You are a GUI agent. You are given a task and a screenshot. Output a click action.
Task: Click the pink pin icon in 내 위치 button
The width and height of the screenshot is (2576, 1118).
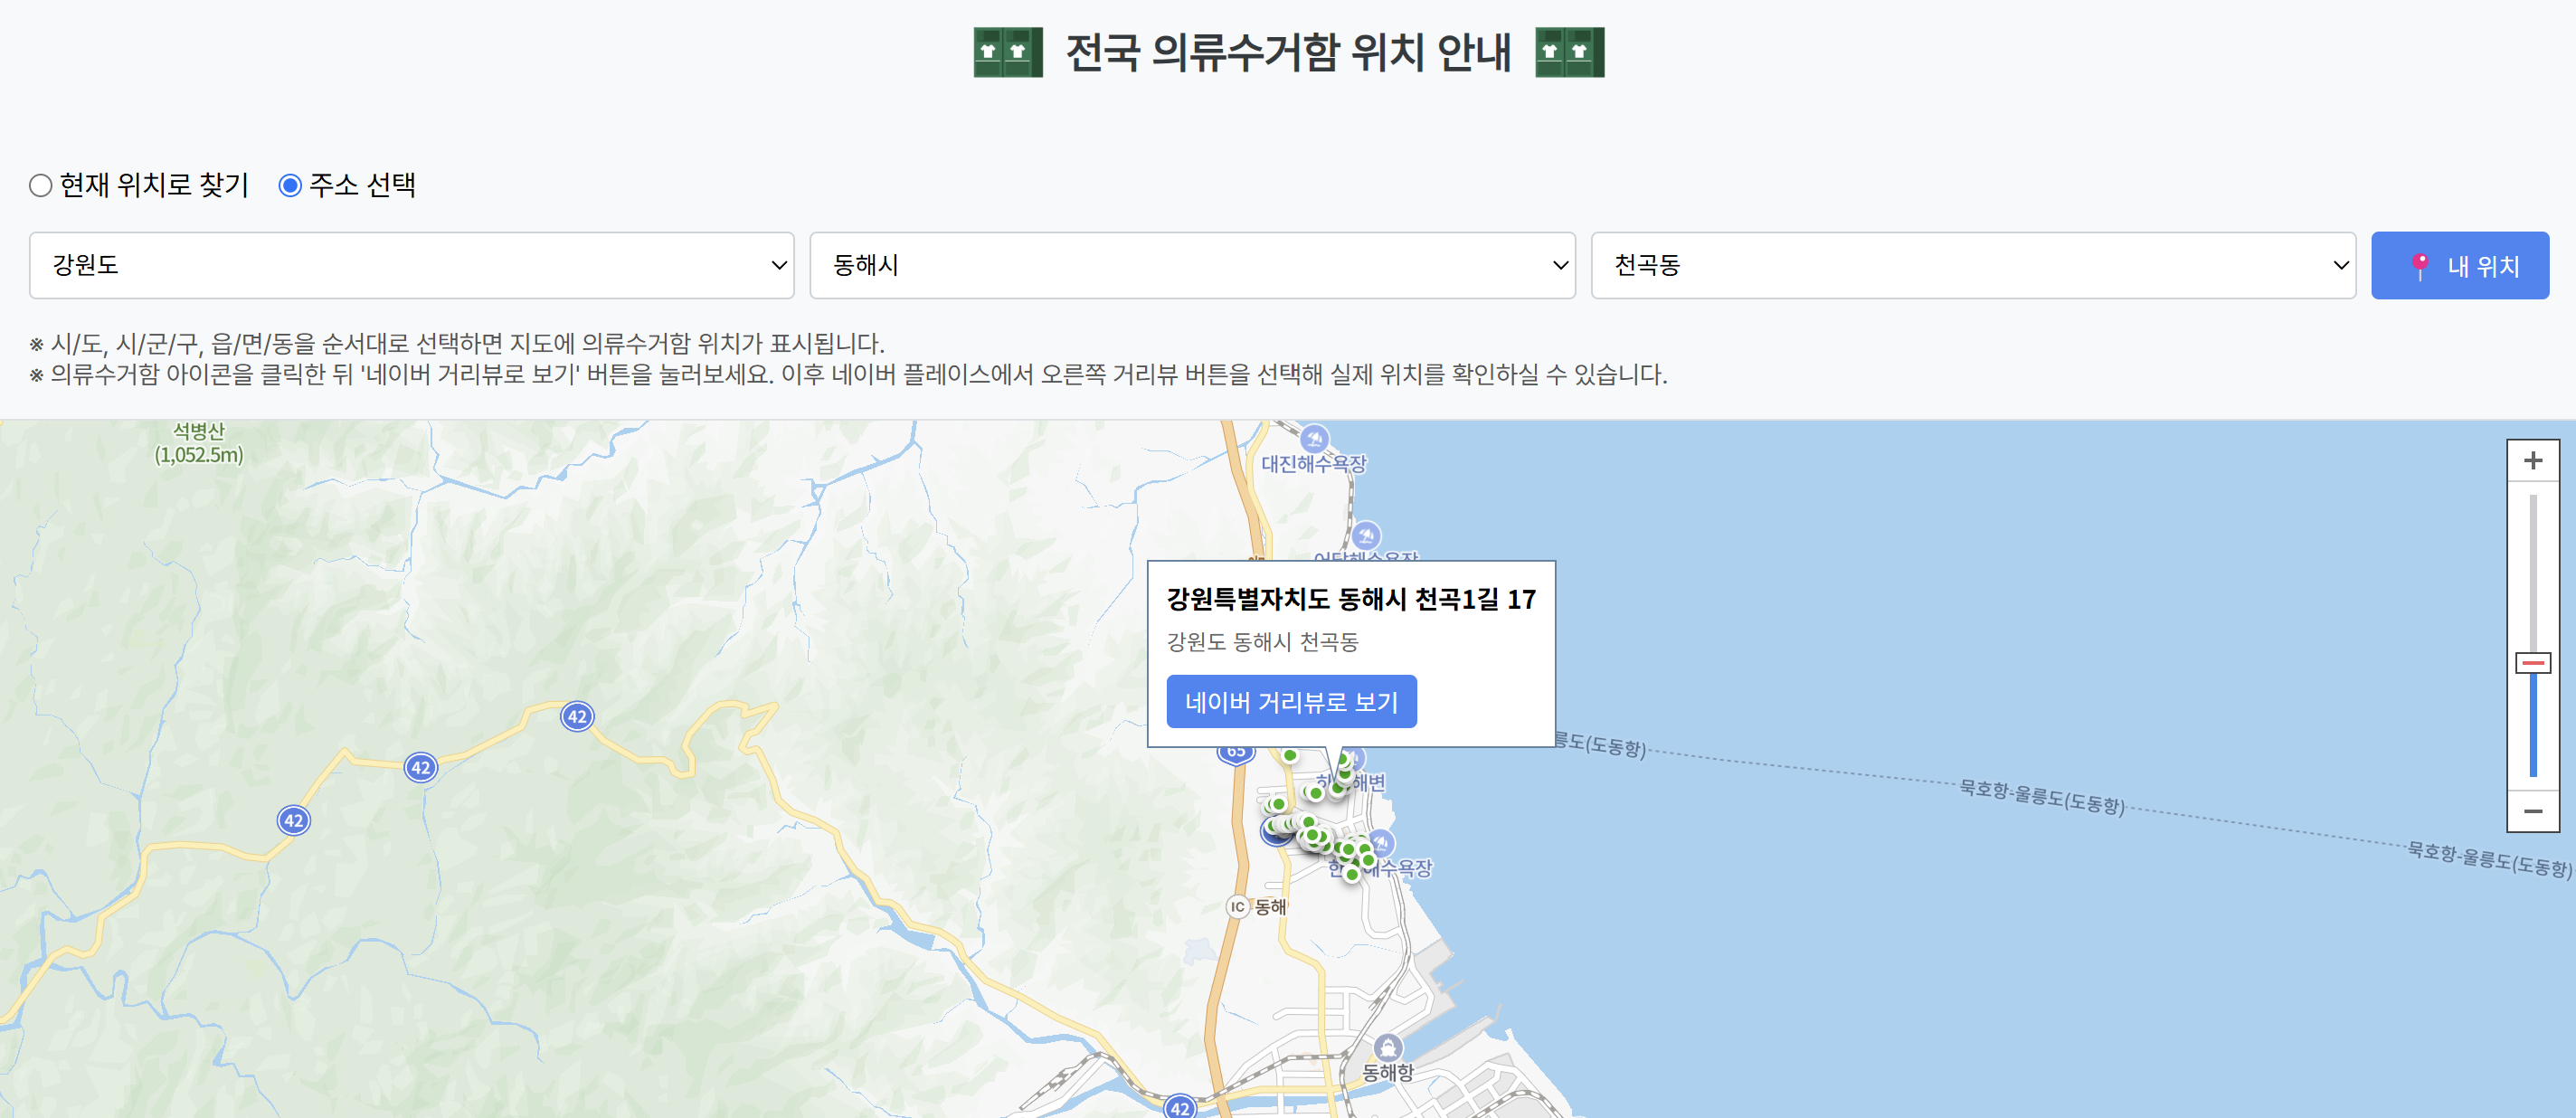pos(2419,266)
